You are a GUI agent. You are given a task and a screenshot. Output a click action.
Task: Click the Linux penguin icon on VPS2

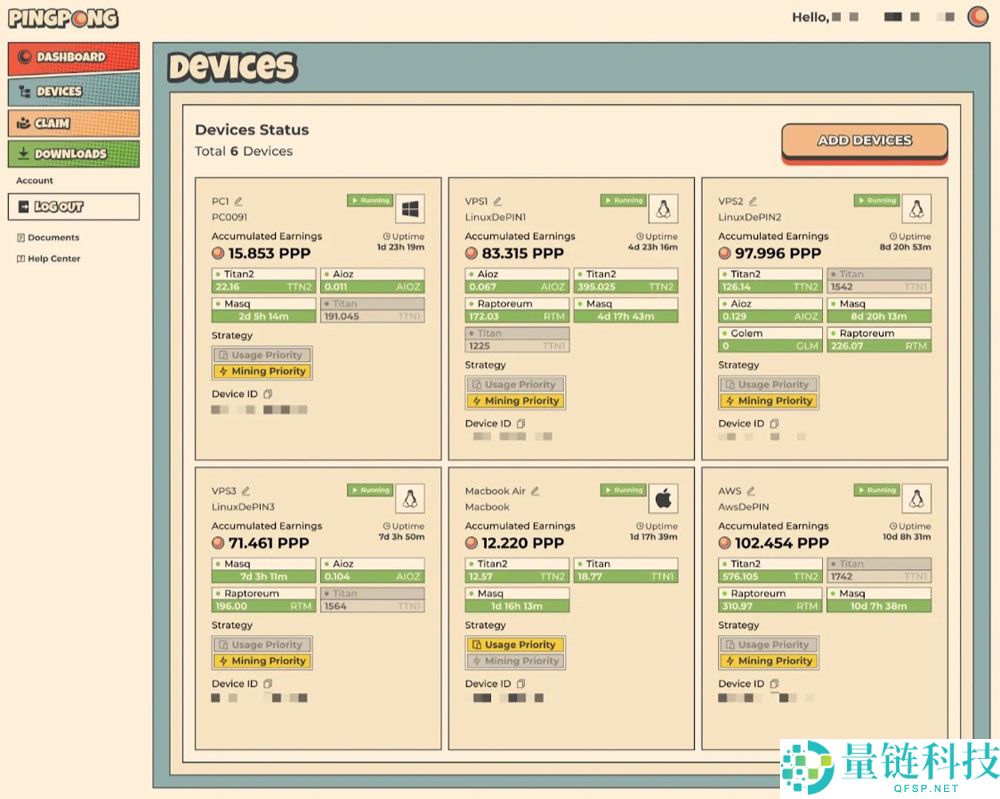tap(916, 209)
